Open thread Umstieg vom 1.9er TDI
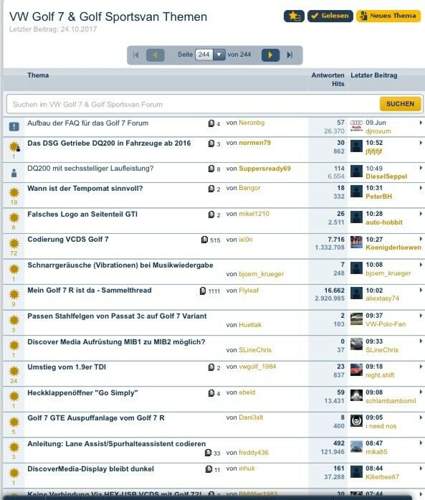This screenshot has height=500, width=425. [x=67, y=367]
